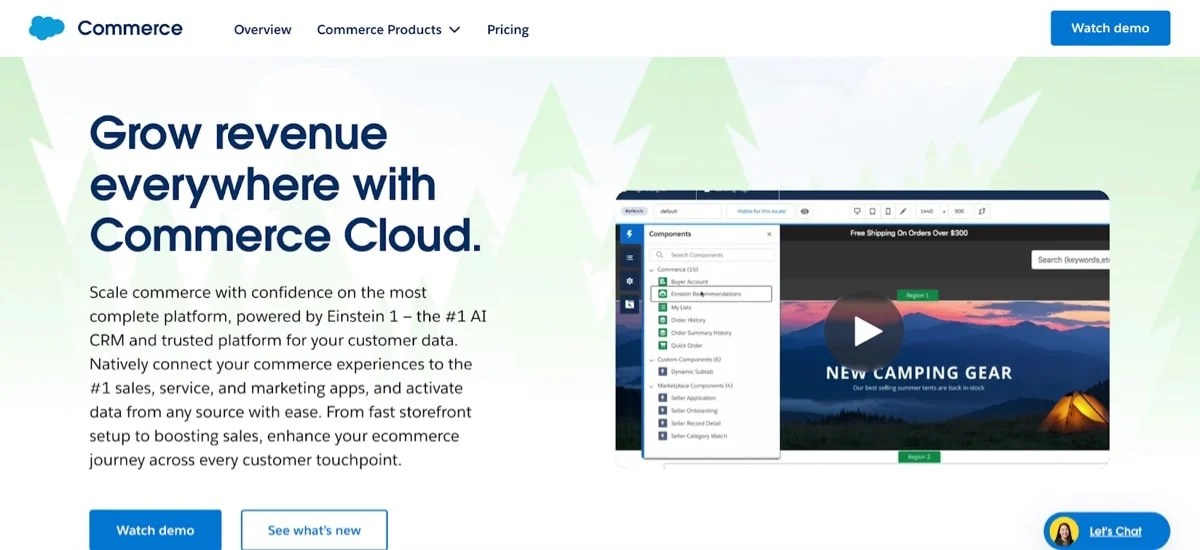This screenshot has width=1200, height=550.
Task: Switch to mobile preview icon
Action: (x=888, y=211)
